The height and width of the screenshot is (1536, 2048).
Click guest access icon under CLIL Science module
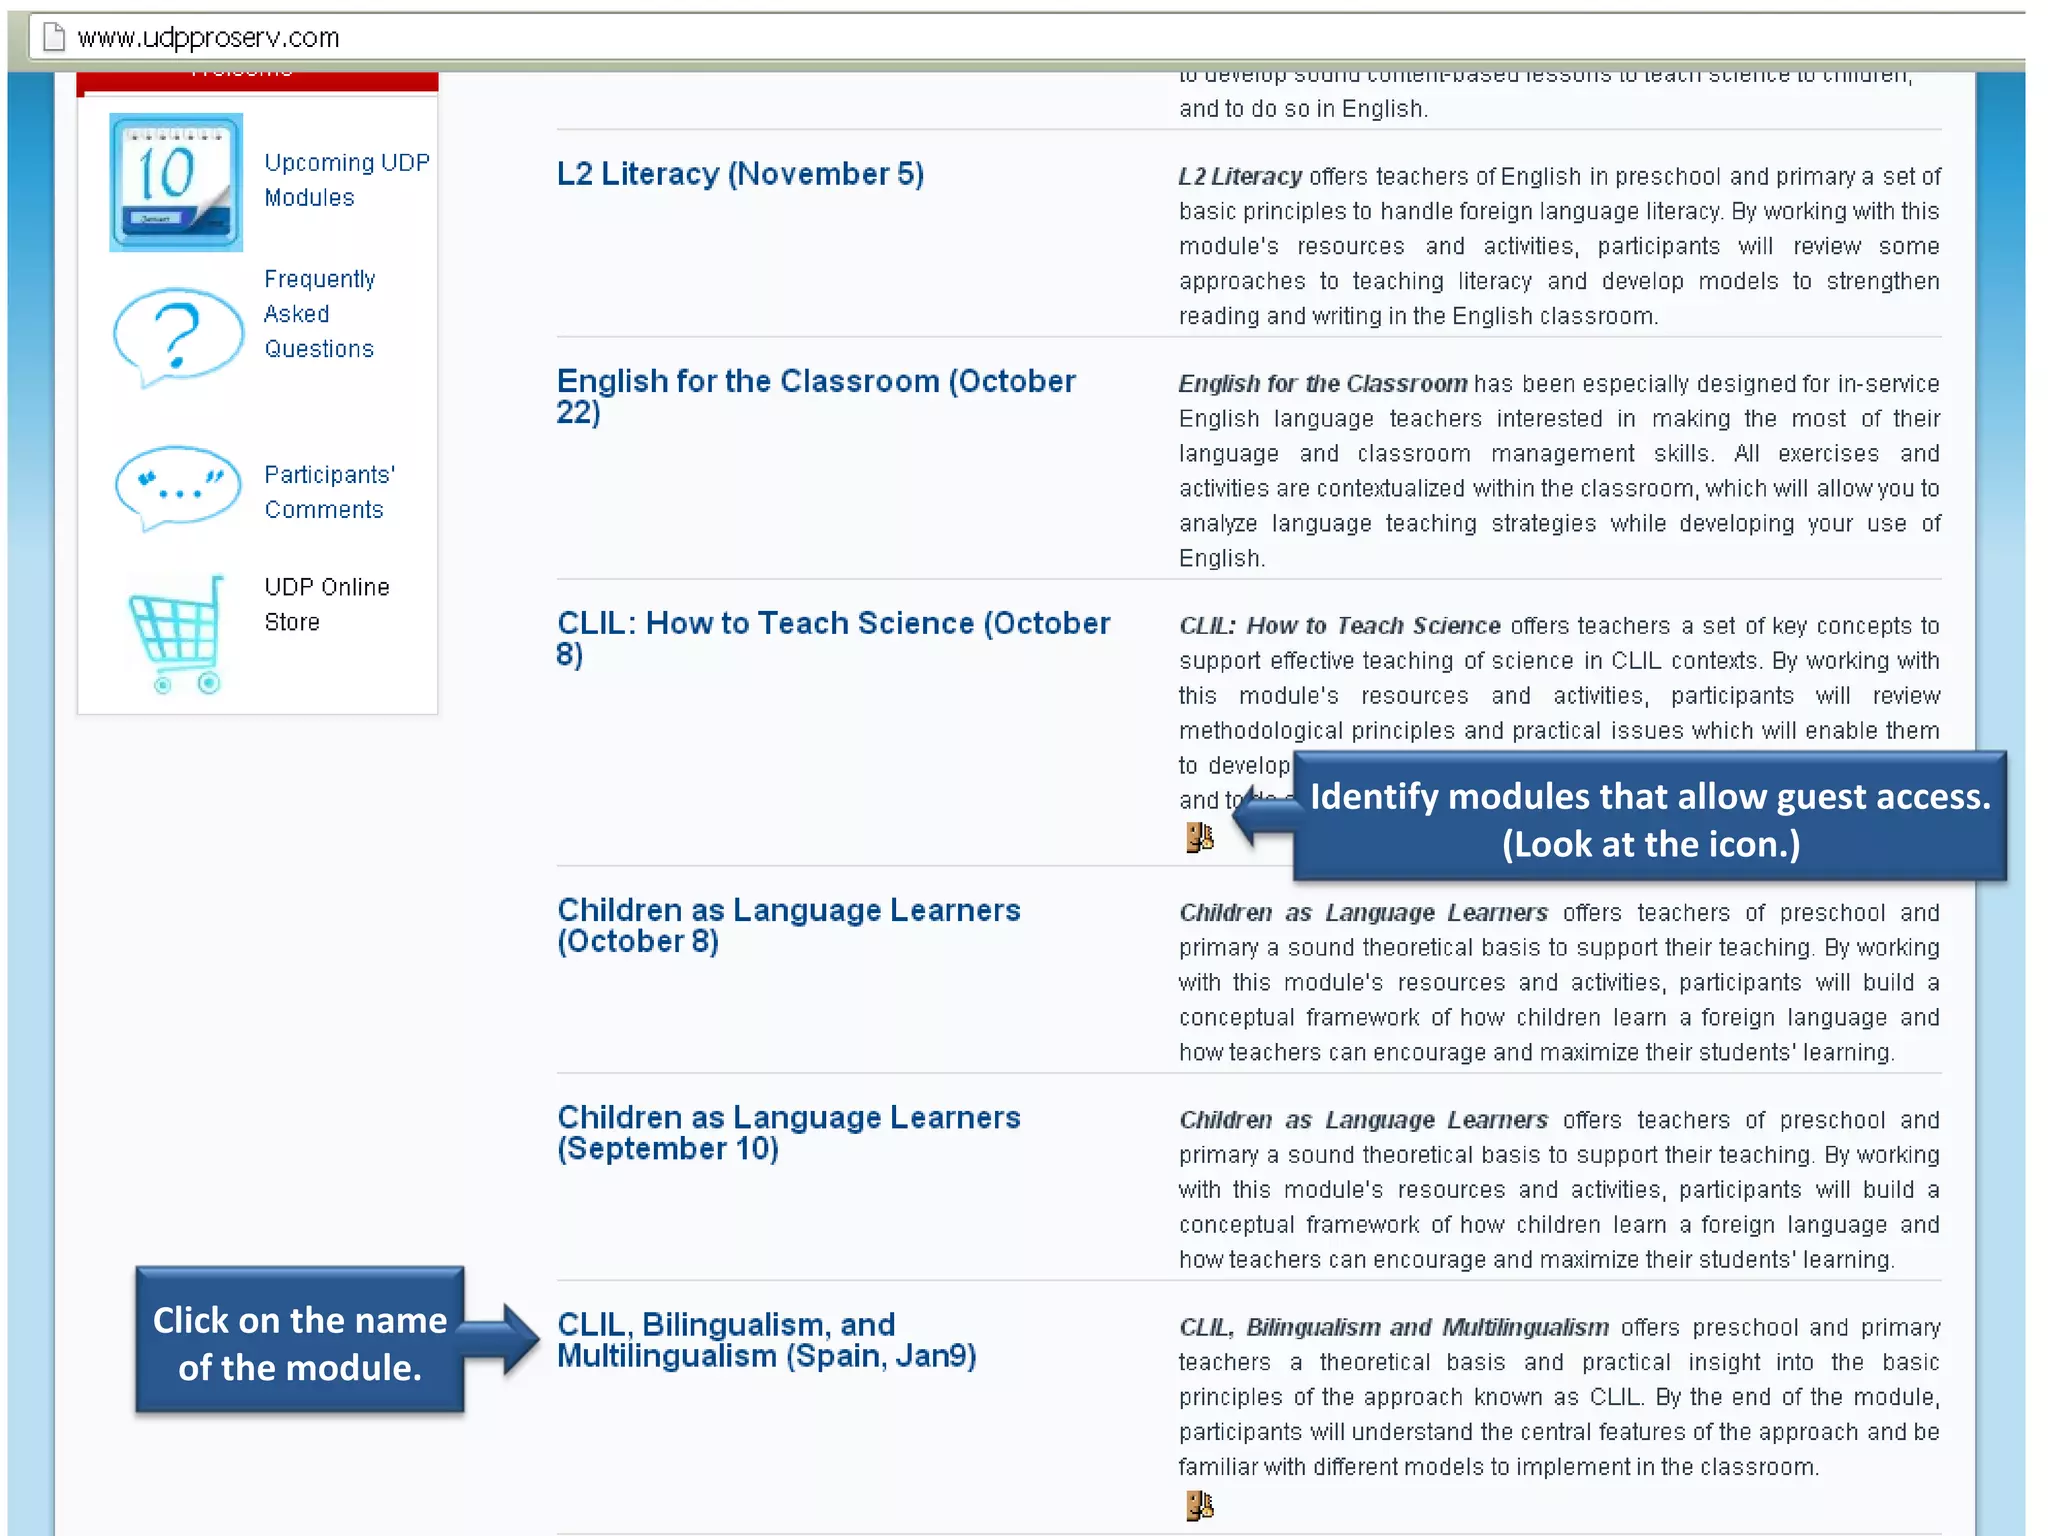coord(1199,837)
